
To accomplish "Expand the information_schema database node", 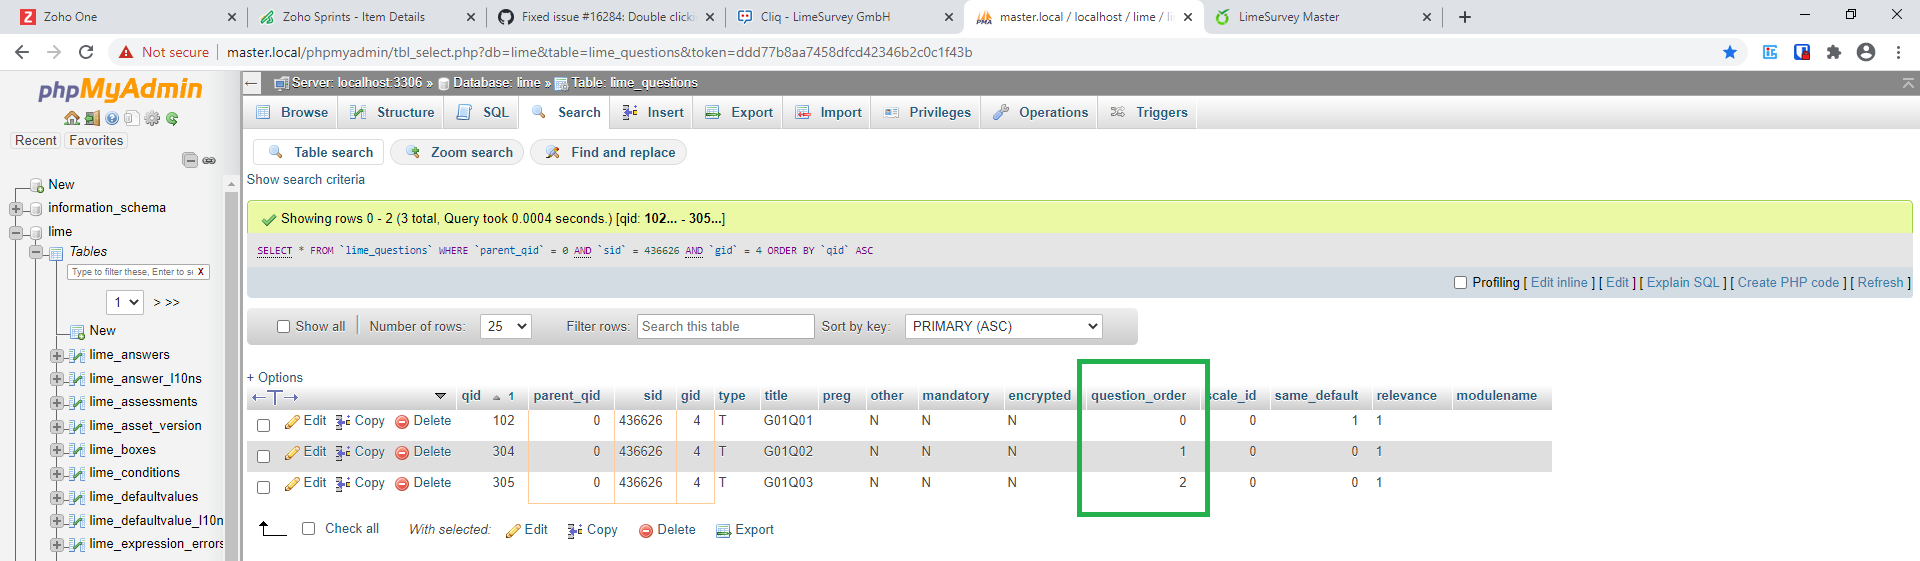I will tap(16, 209).
